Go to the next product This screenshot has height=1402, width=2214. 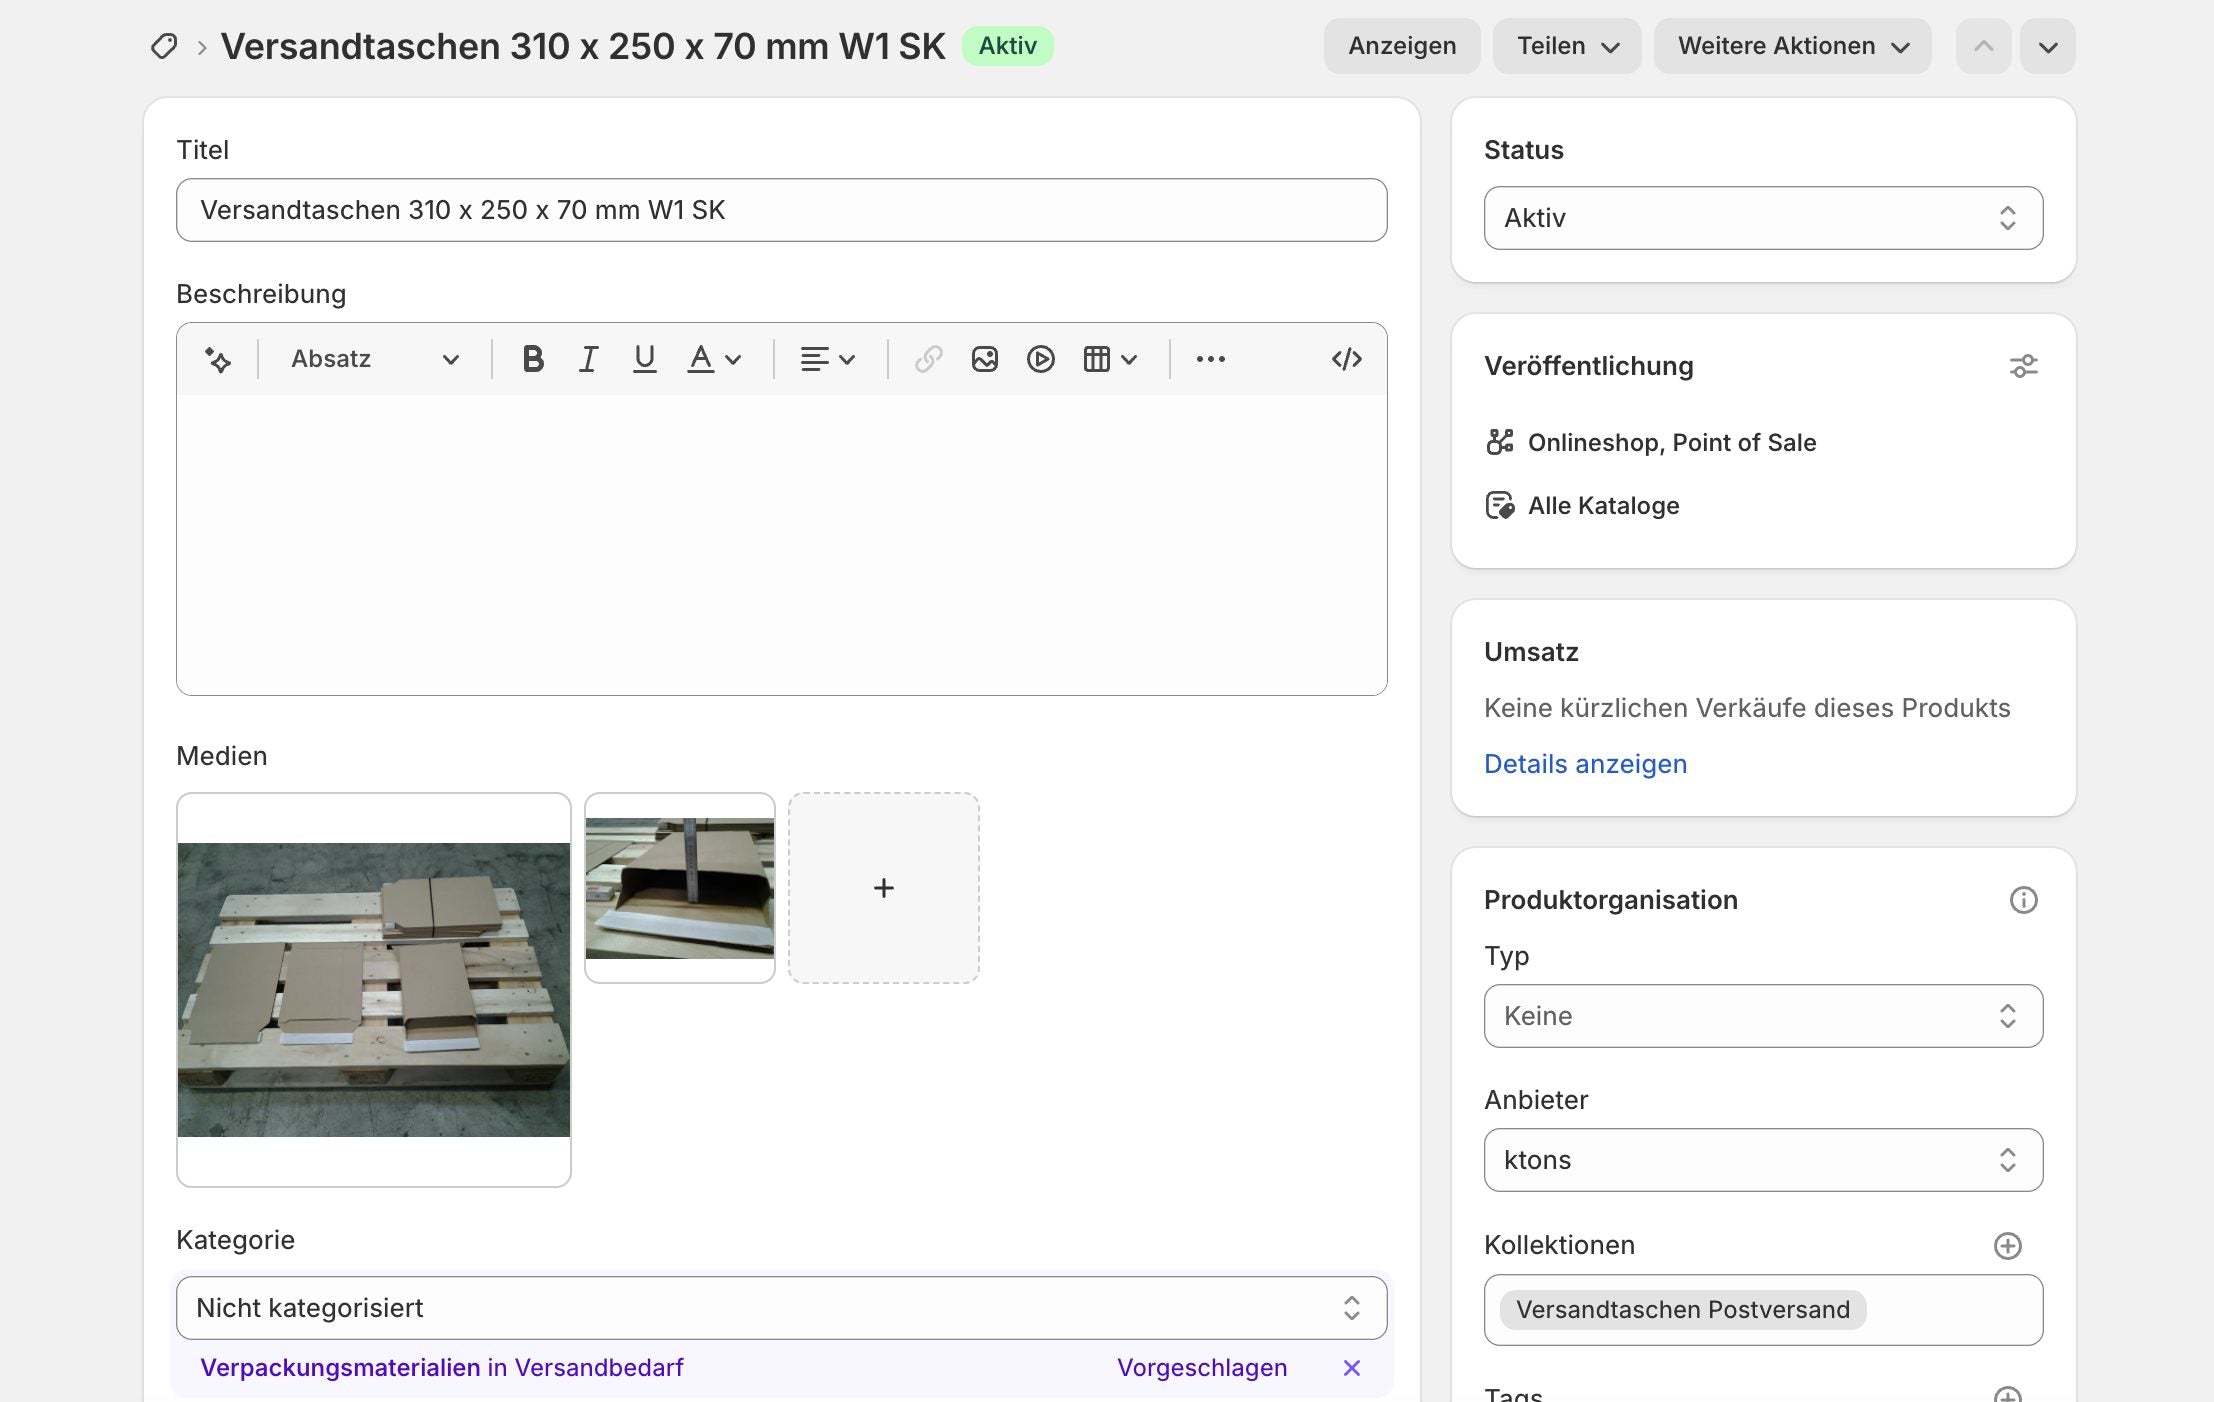(x=2048, y=46)
